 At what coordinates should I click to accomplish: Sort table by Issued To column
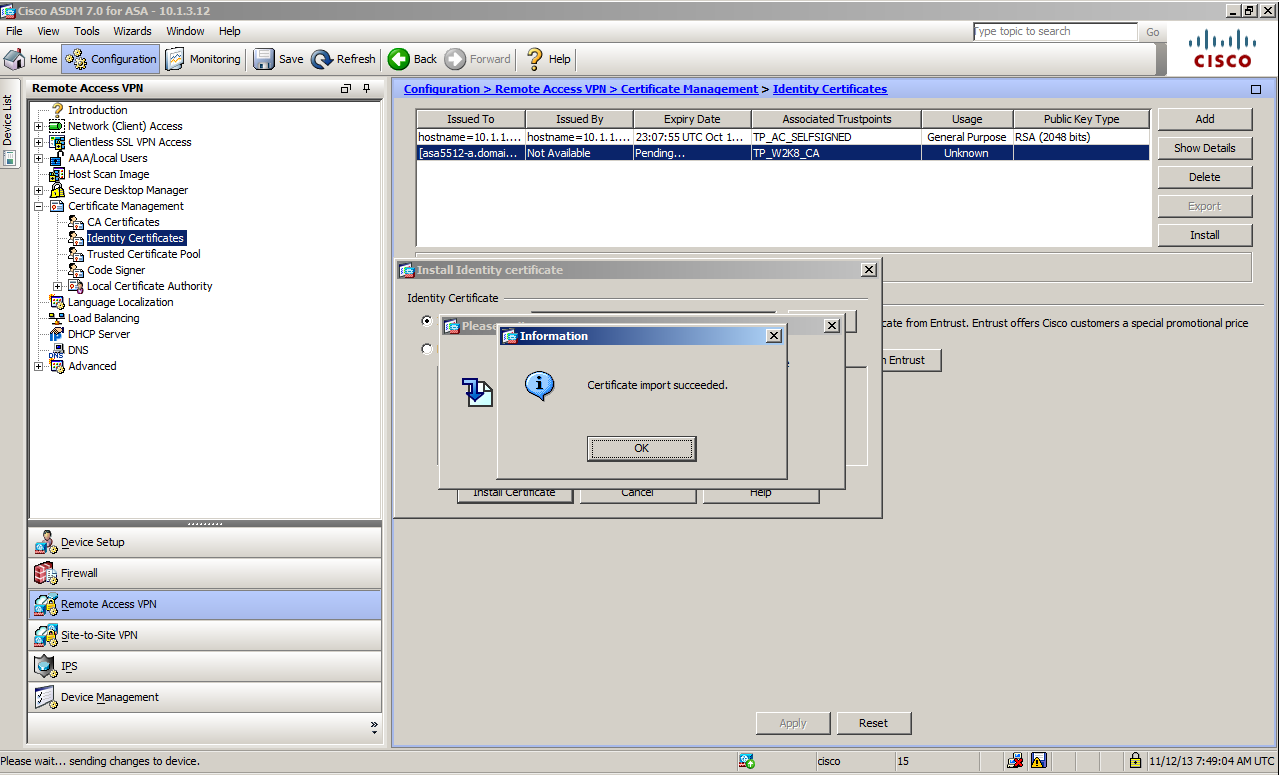pyautogui.click(x=471, y=119)
